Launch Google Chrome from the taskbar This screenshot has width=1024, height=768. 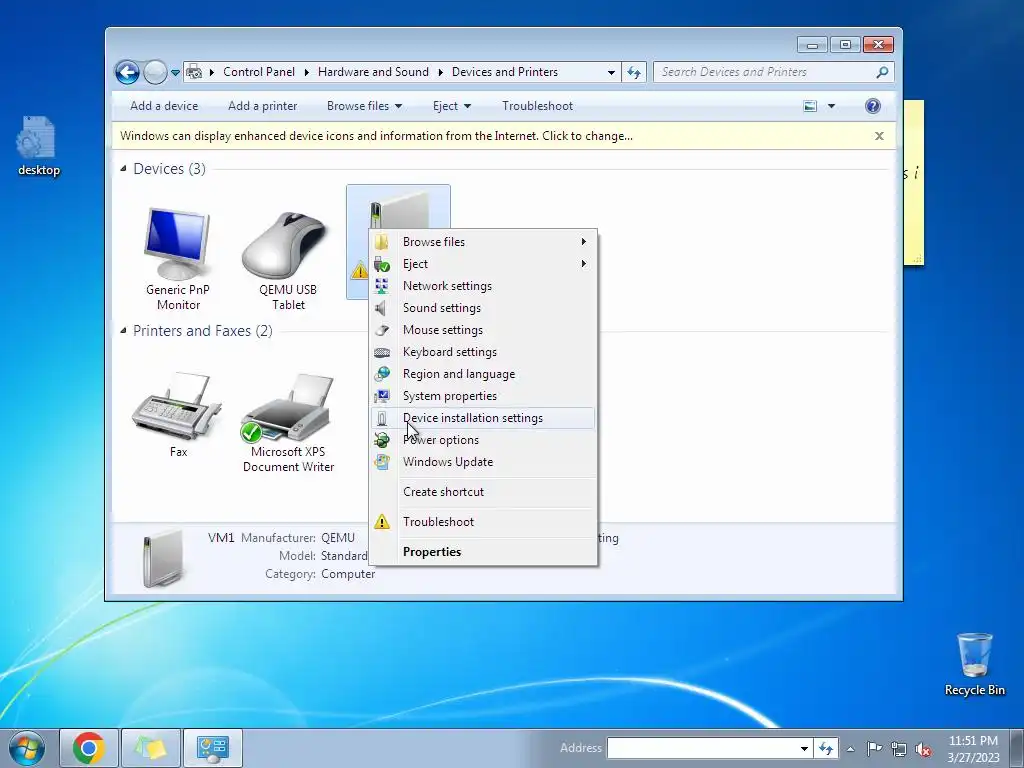point(89,748)
